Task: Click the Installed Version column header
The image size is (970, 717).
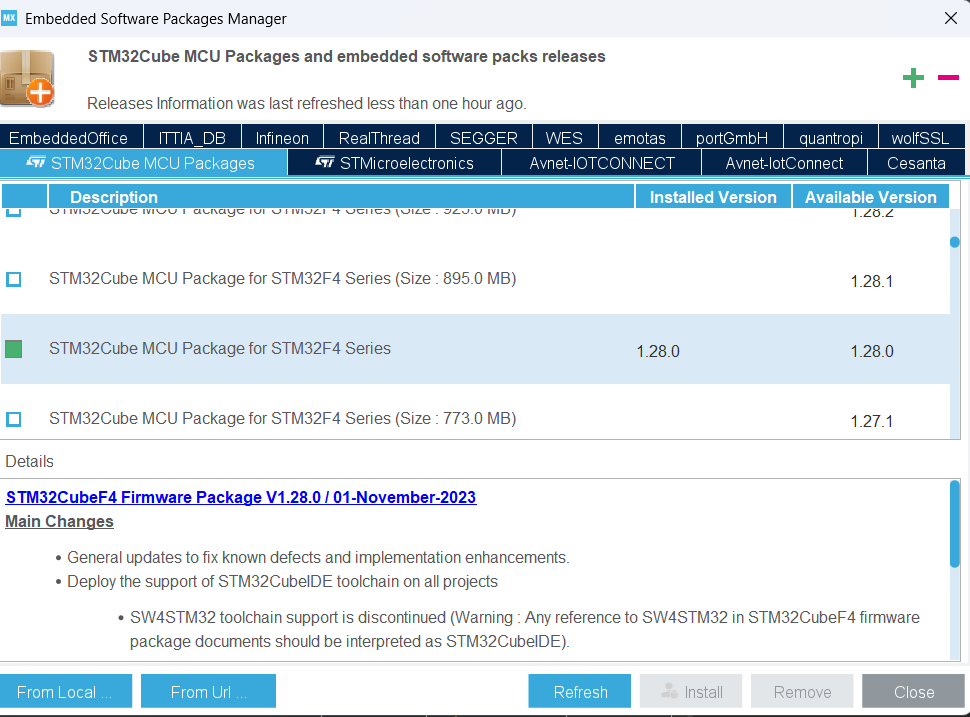Action: (713, 197)
